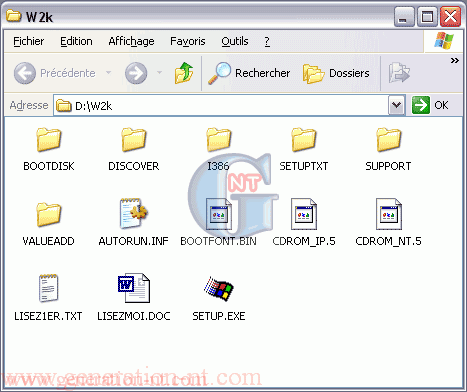Select the VALUEADD folder icon
The height and width of the screenshot is (392, 467).
pos(49,214)
